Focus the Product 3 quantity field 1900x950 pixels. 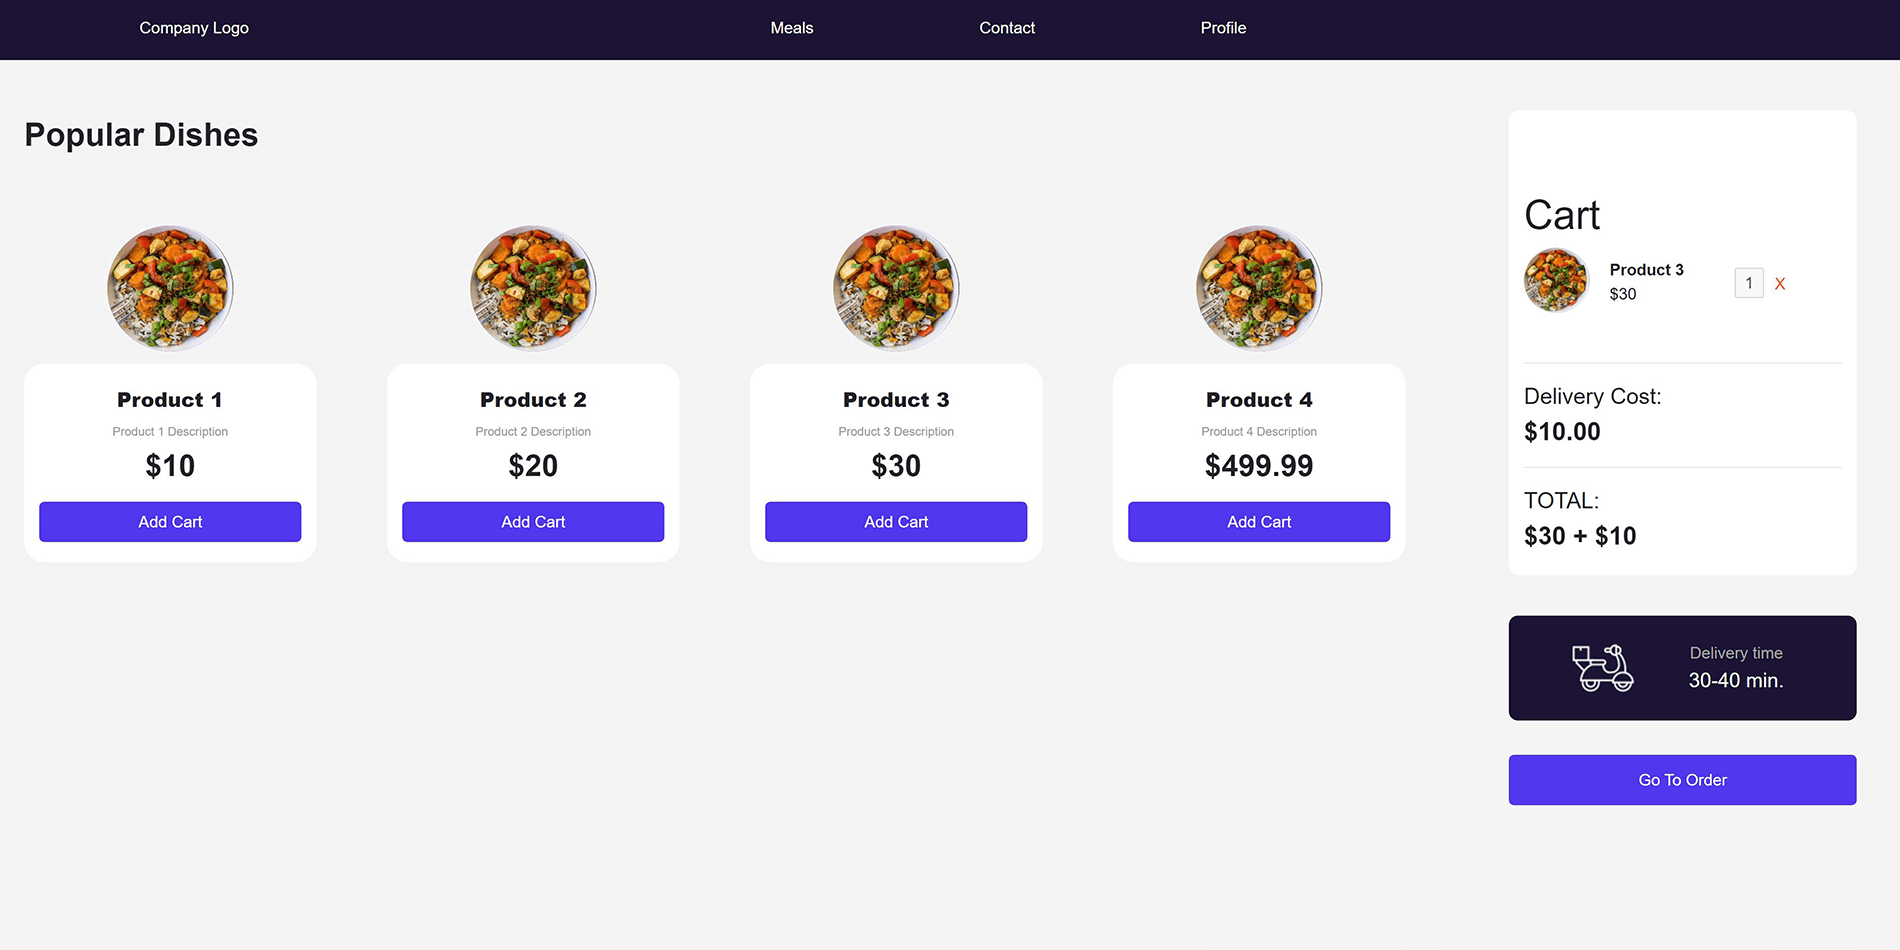point(1748,283)
